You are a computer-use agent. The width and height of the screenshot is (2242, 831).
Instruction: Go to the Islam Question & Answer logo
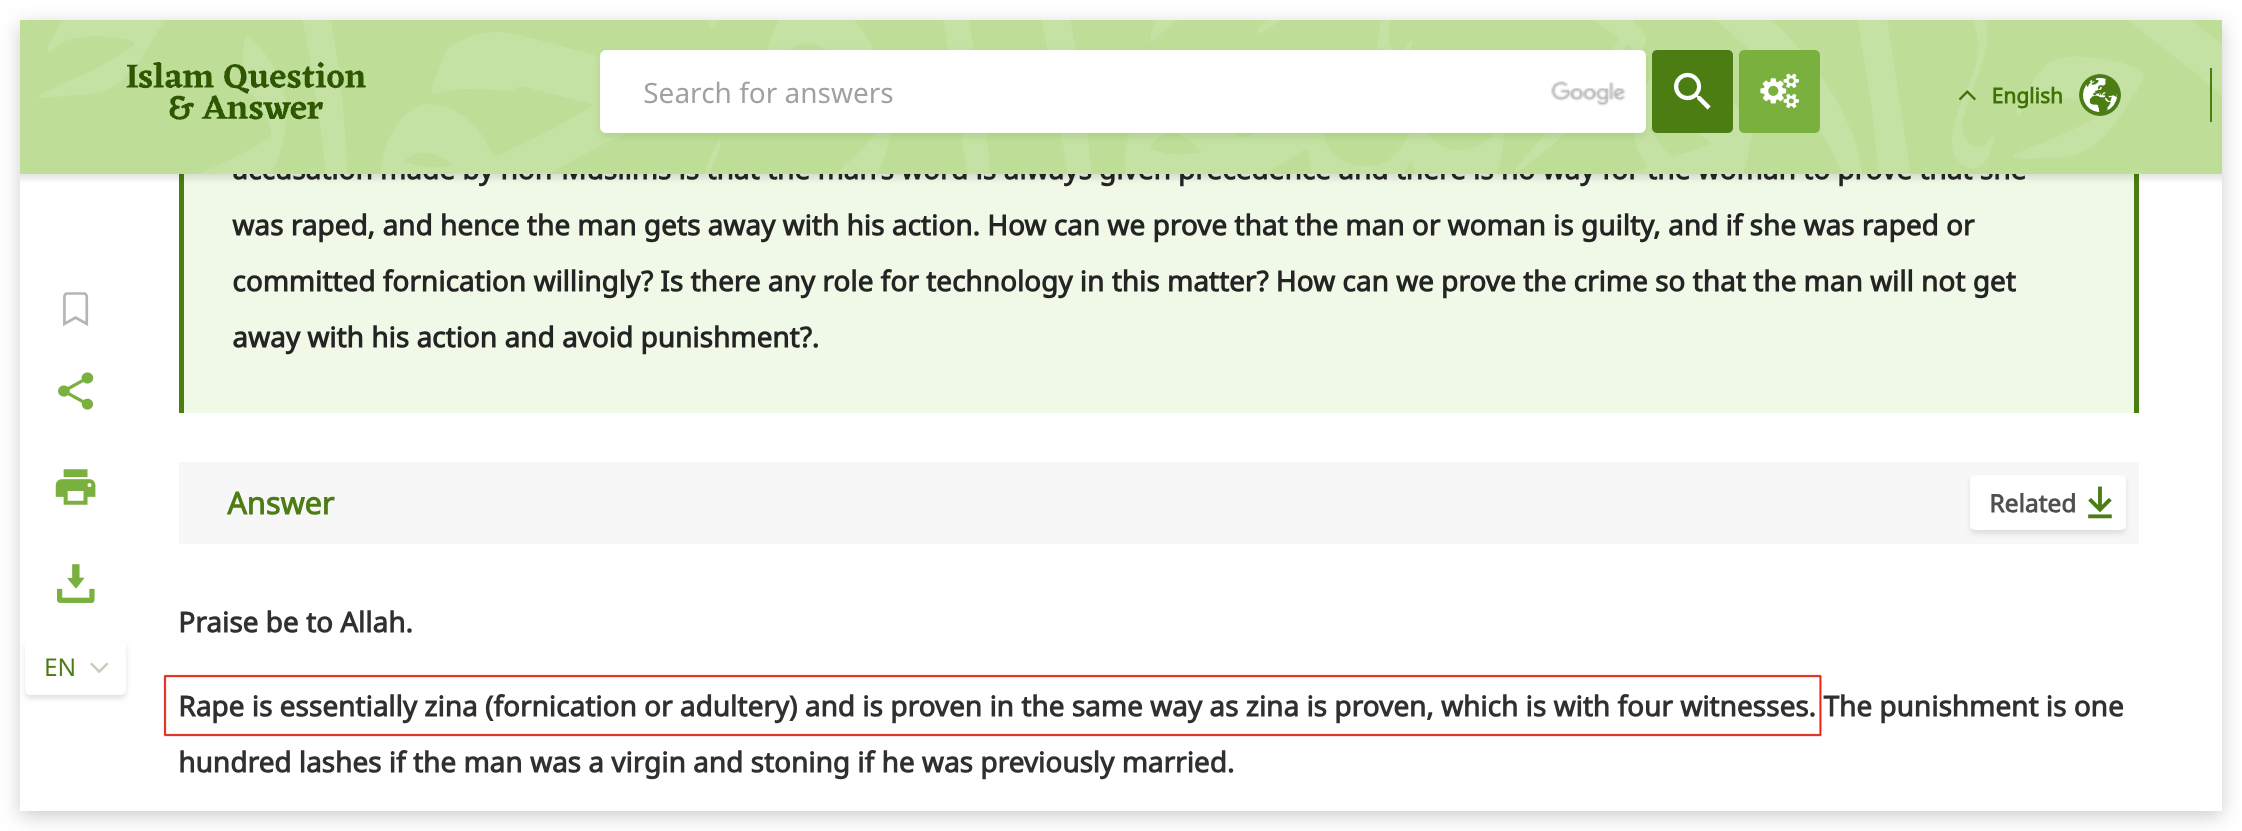coord(246,92)
